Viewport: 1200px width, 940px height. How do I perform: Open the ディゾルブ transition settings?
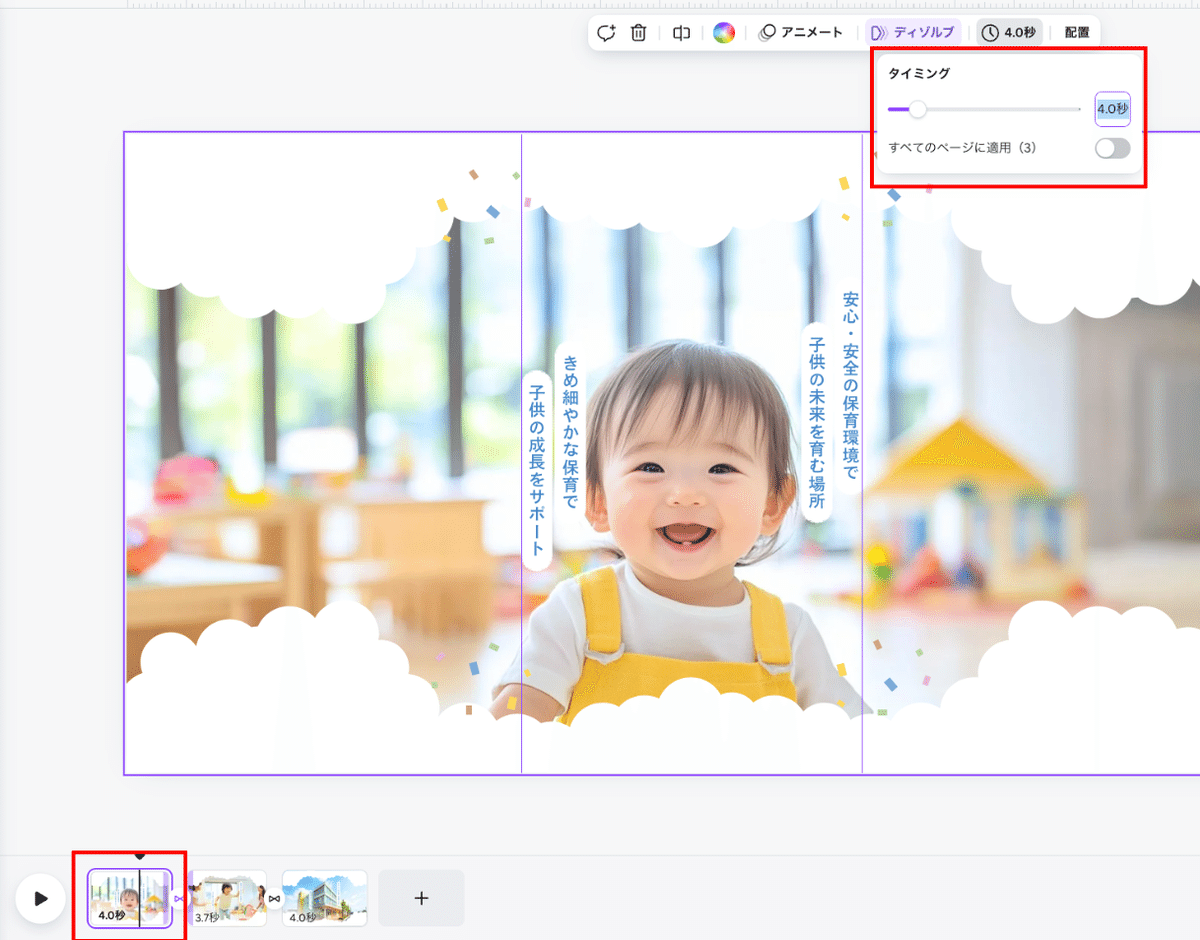click(x=912, y=33)
